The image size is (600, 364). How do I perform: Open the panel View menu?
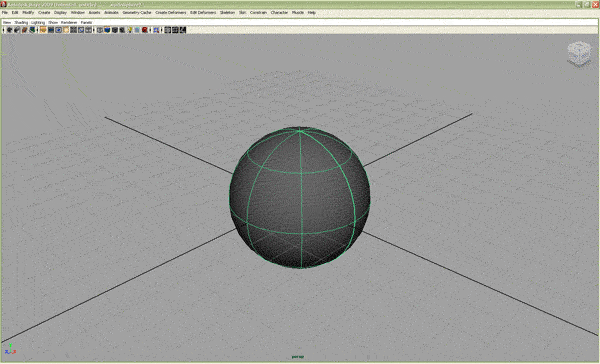(x=7, y=23)
